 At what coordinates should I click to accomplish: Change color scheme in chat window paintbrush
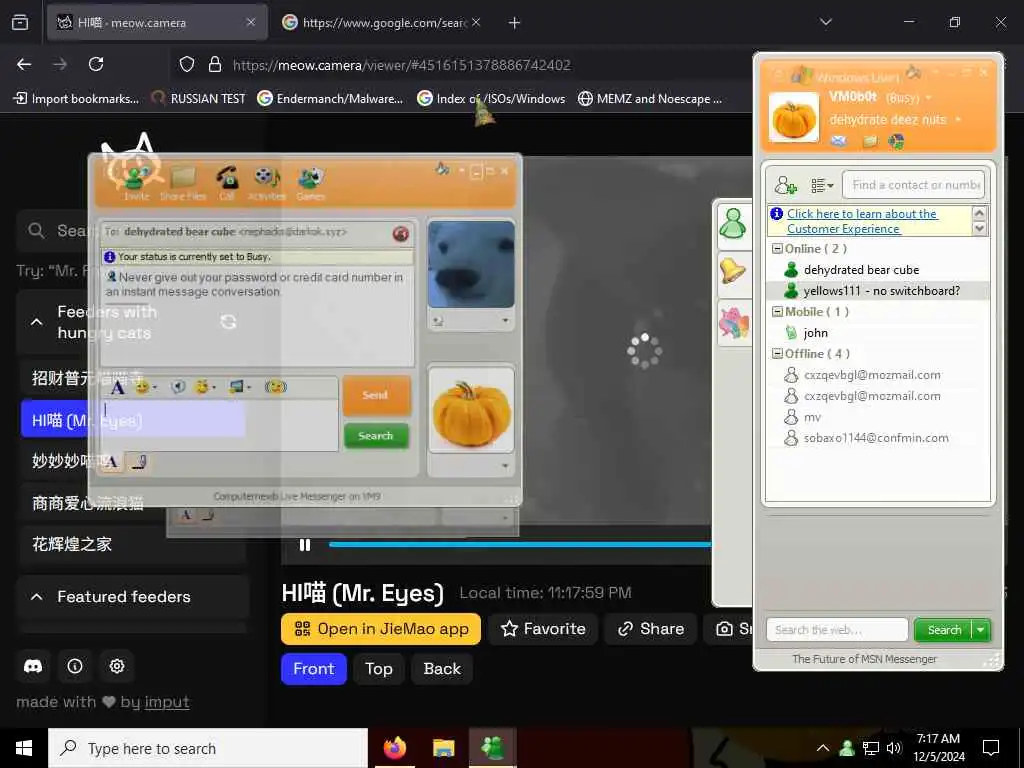(442, 170)
